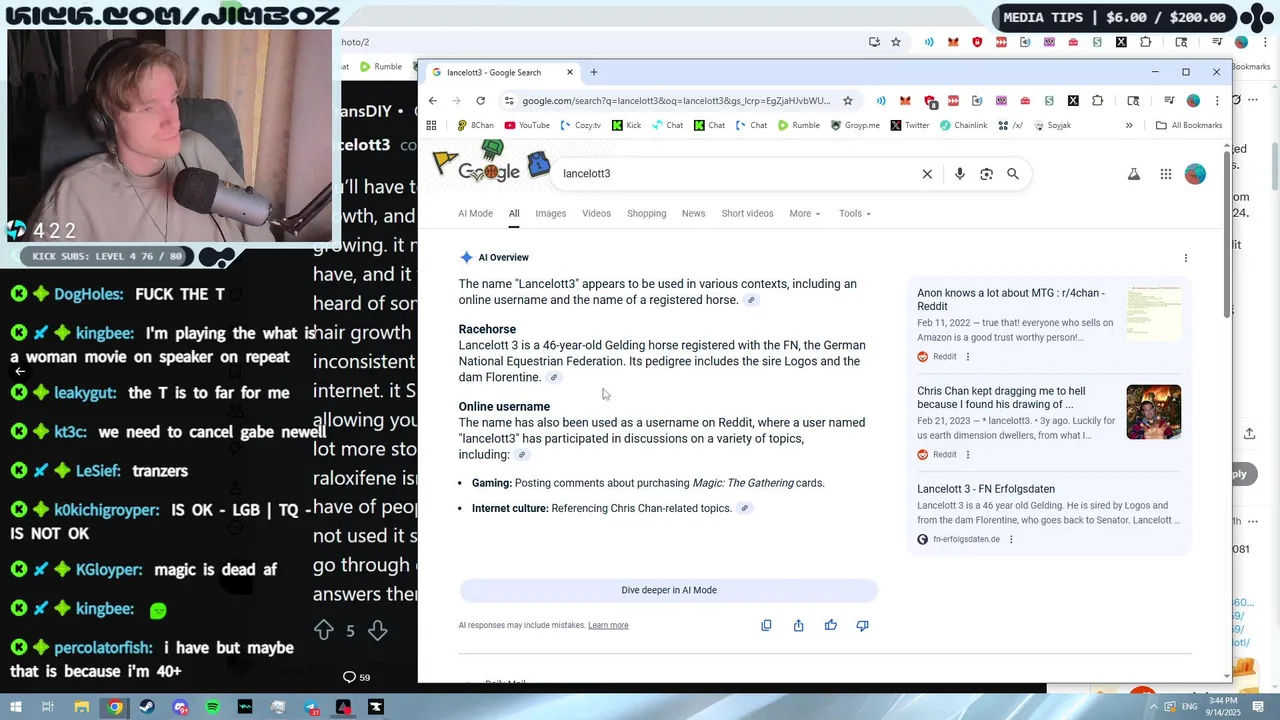Screen dimensions: 1280x720
Task: Open the 'Learn more' AI responses link
Action: coord(608,625)
